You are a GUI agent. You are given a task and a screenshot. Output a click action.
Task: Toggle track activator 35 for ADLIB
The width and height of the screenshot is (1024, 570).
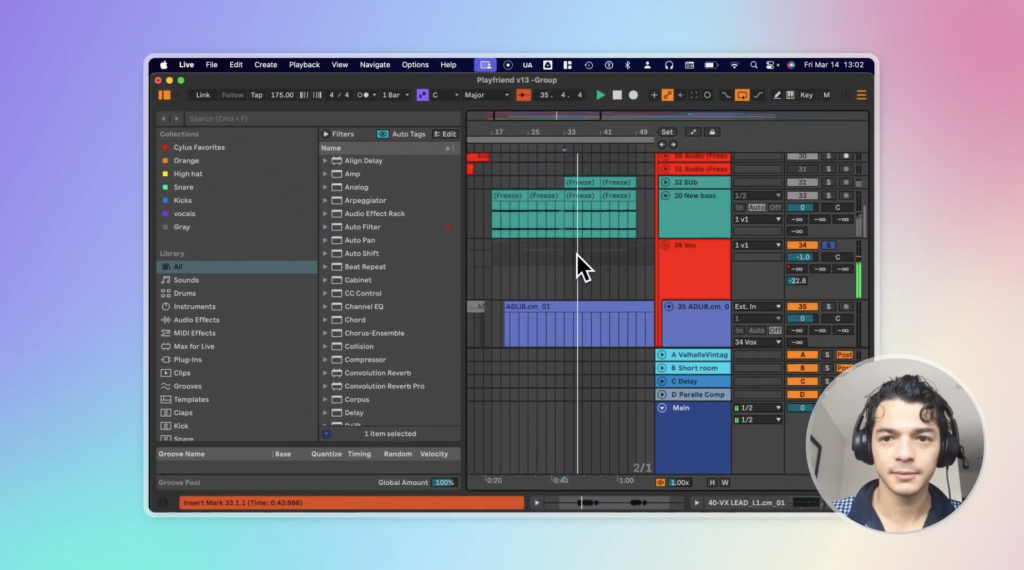802,307
